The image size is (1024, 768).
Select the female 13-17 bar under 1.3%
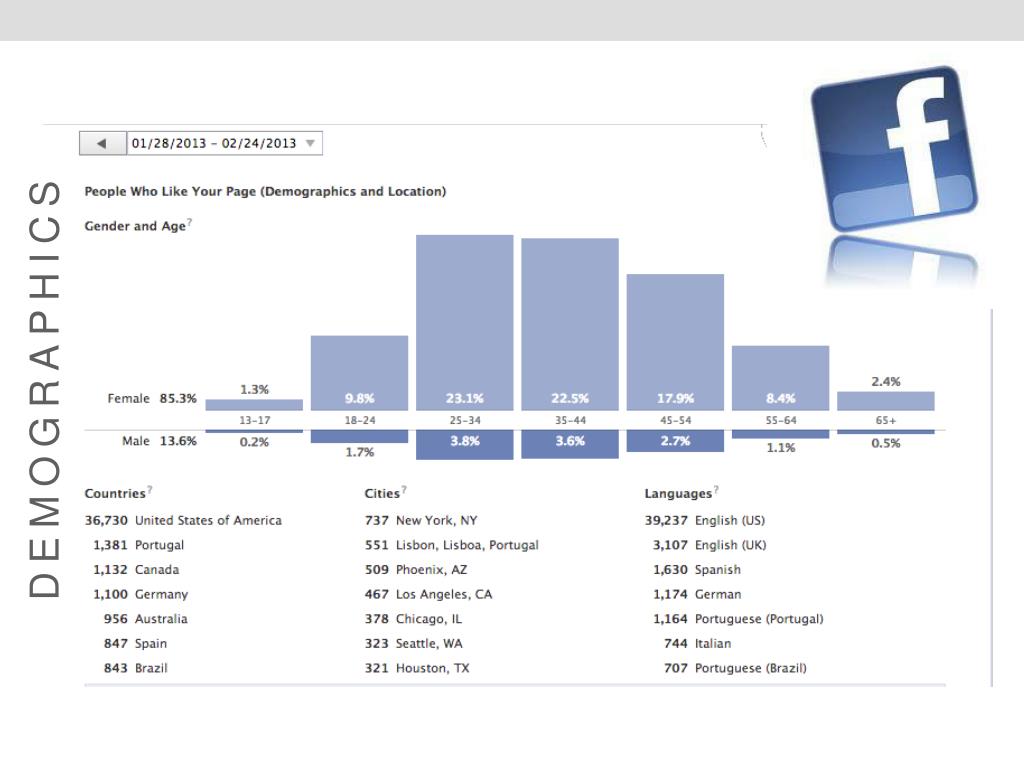click(x=254, y=405)
